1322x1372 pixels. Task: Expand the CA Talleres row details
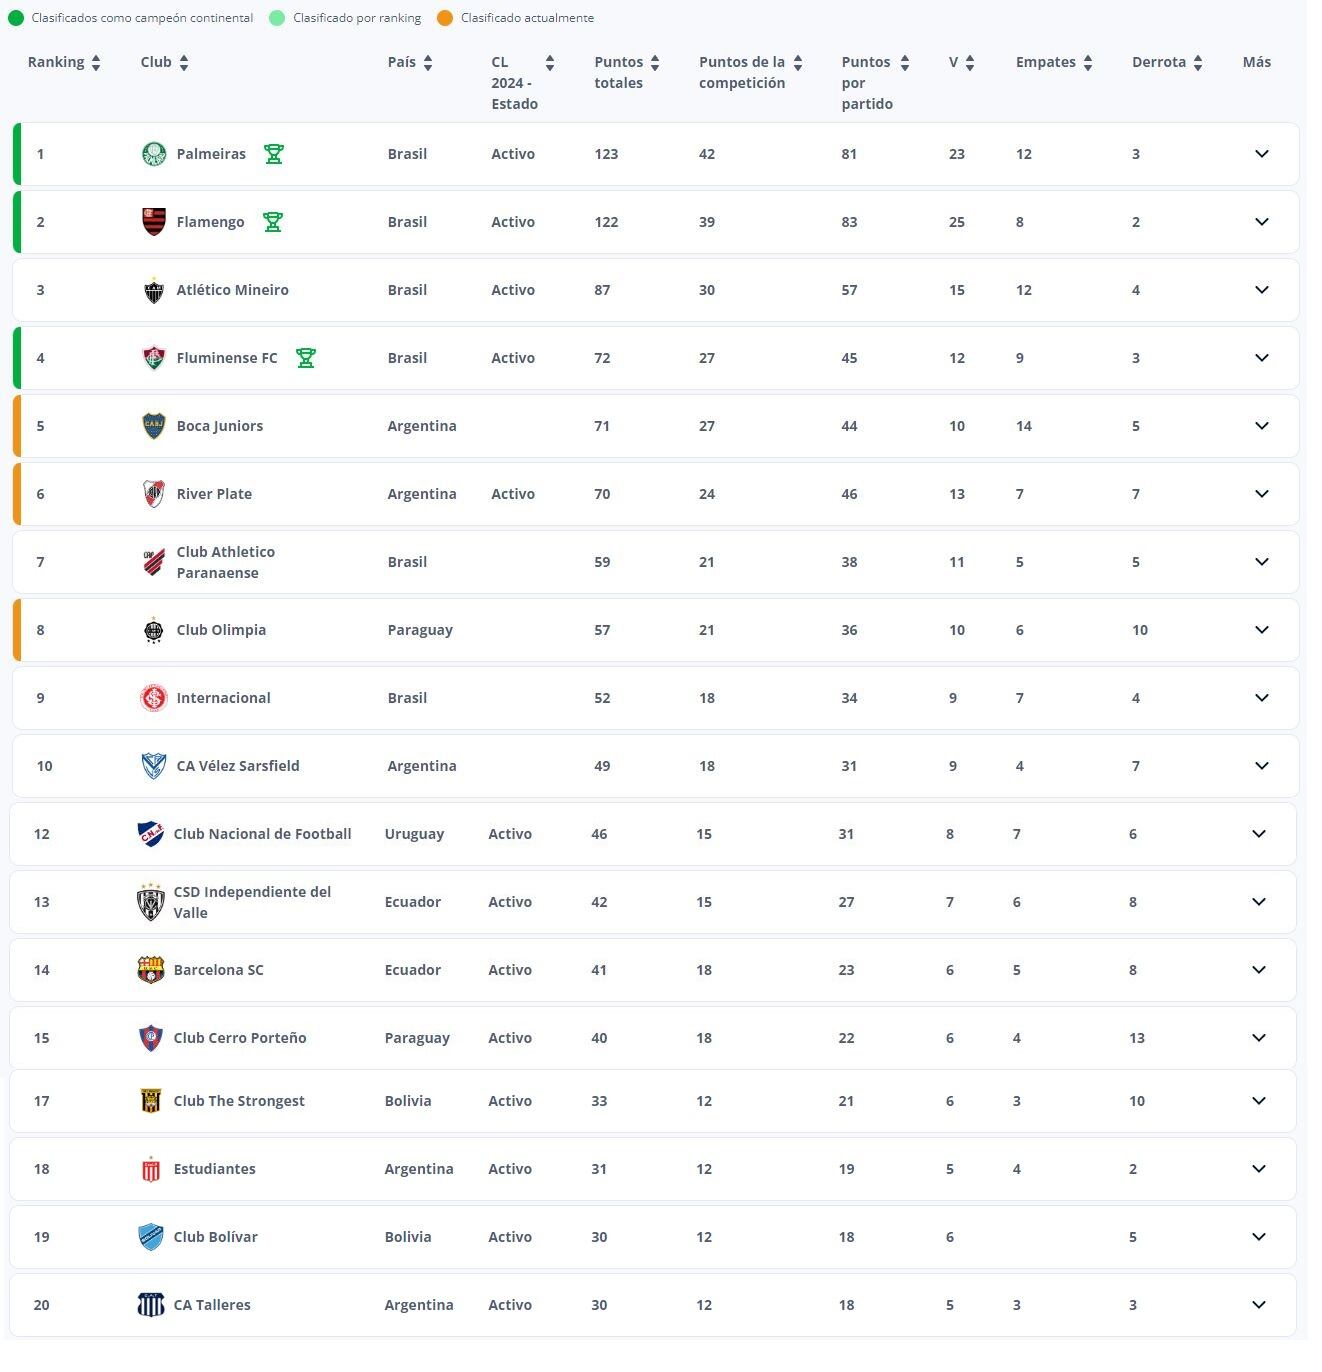click(1259, 1305)
